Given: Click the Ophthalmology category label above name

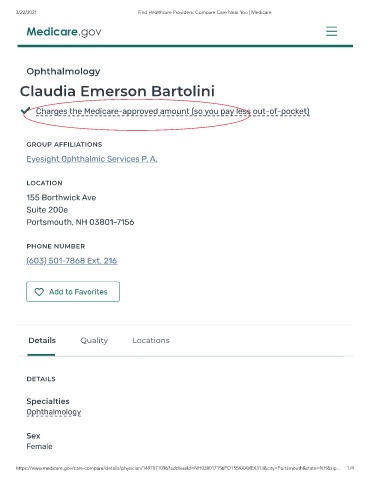Looking at the screenshot, I should [x=63, y=71].
